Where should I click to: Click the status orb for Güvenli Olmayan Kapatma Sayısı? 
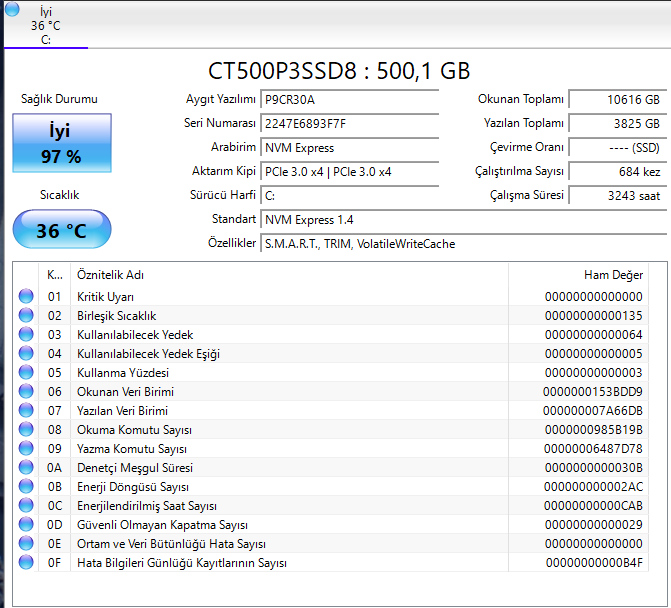26,524
